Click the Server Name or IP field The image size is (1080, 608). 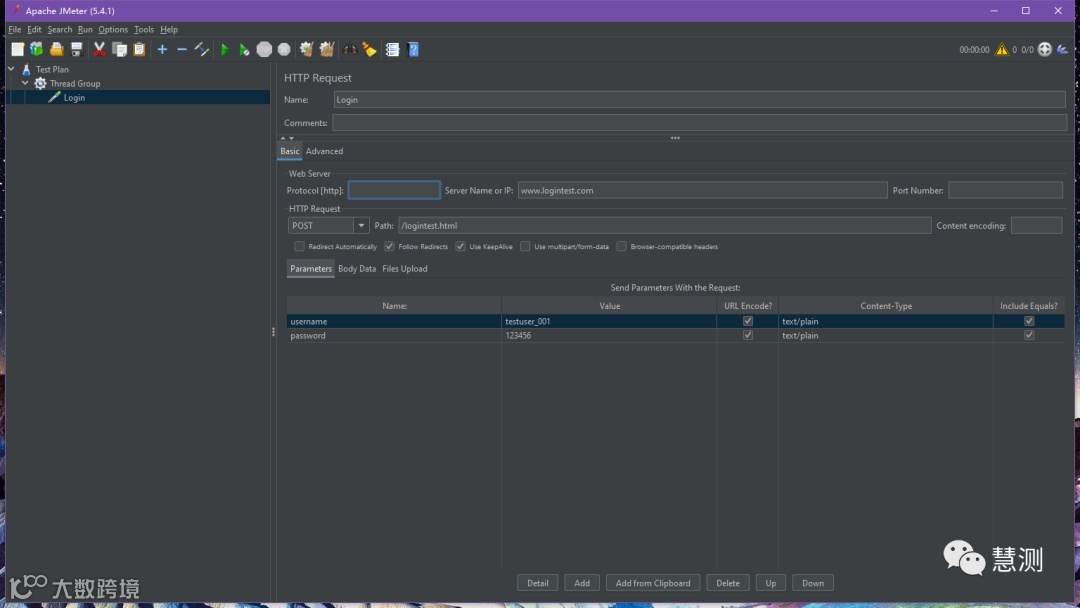tap(702, 190)
